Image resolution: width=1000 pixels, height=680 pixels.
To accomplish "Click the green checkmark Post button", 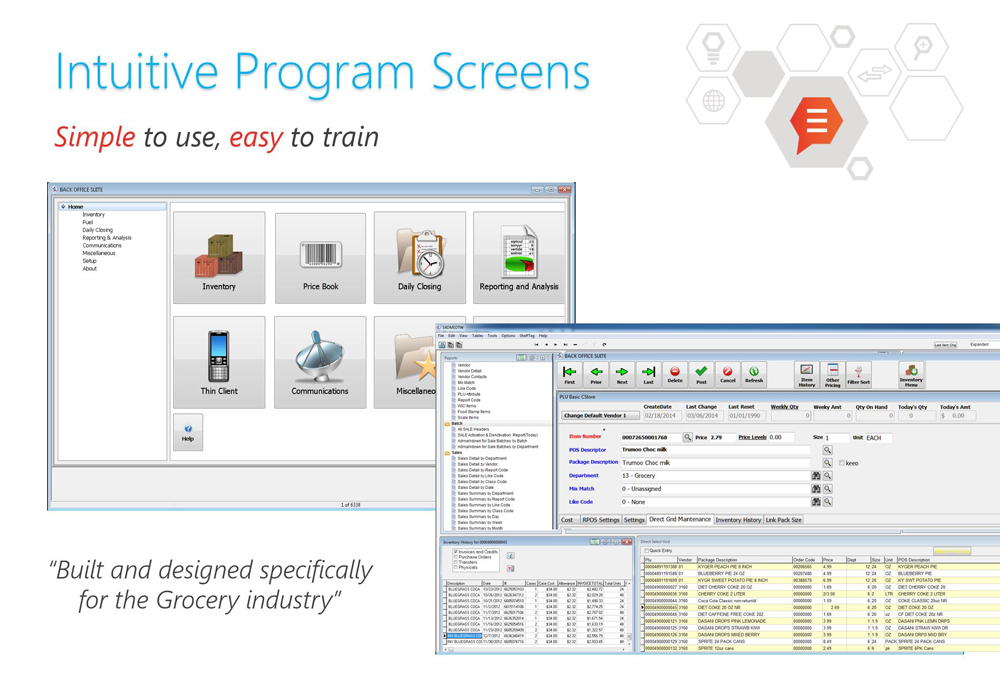I will click(701, 375).
